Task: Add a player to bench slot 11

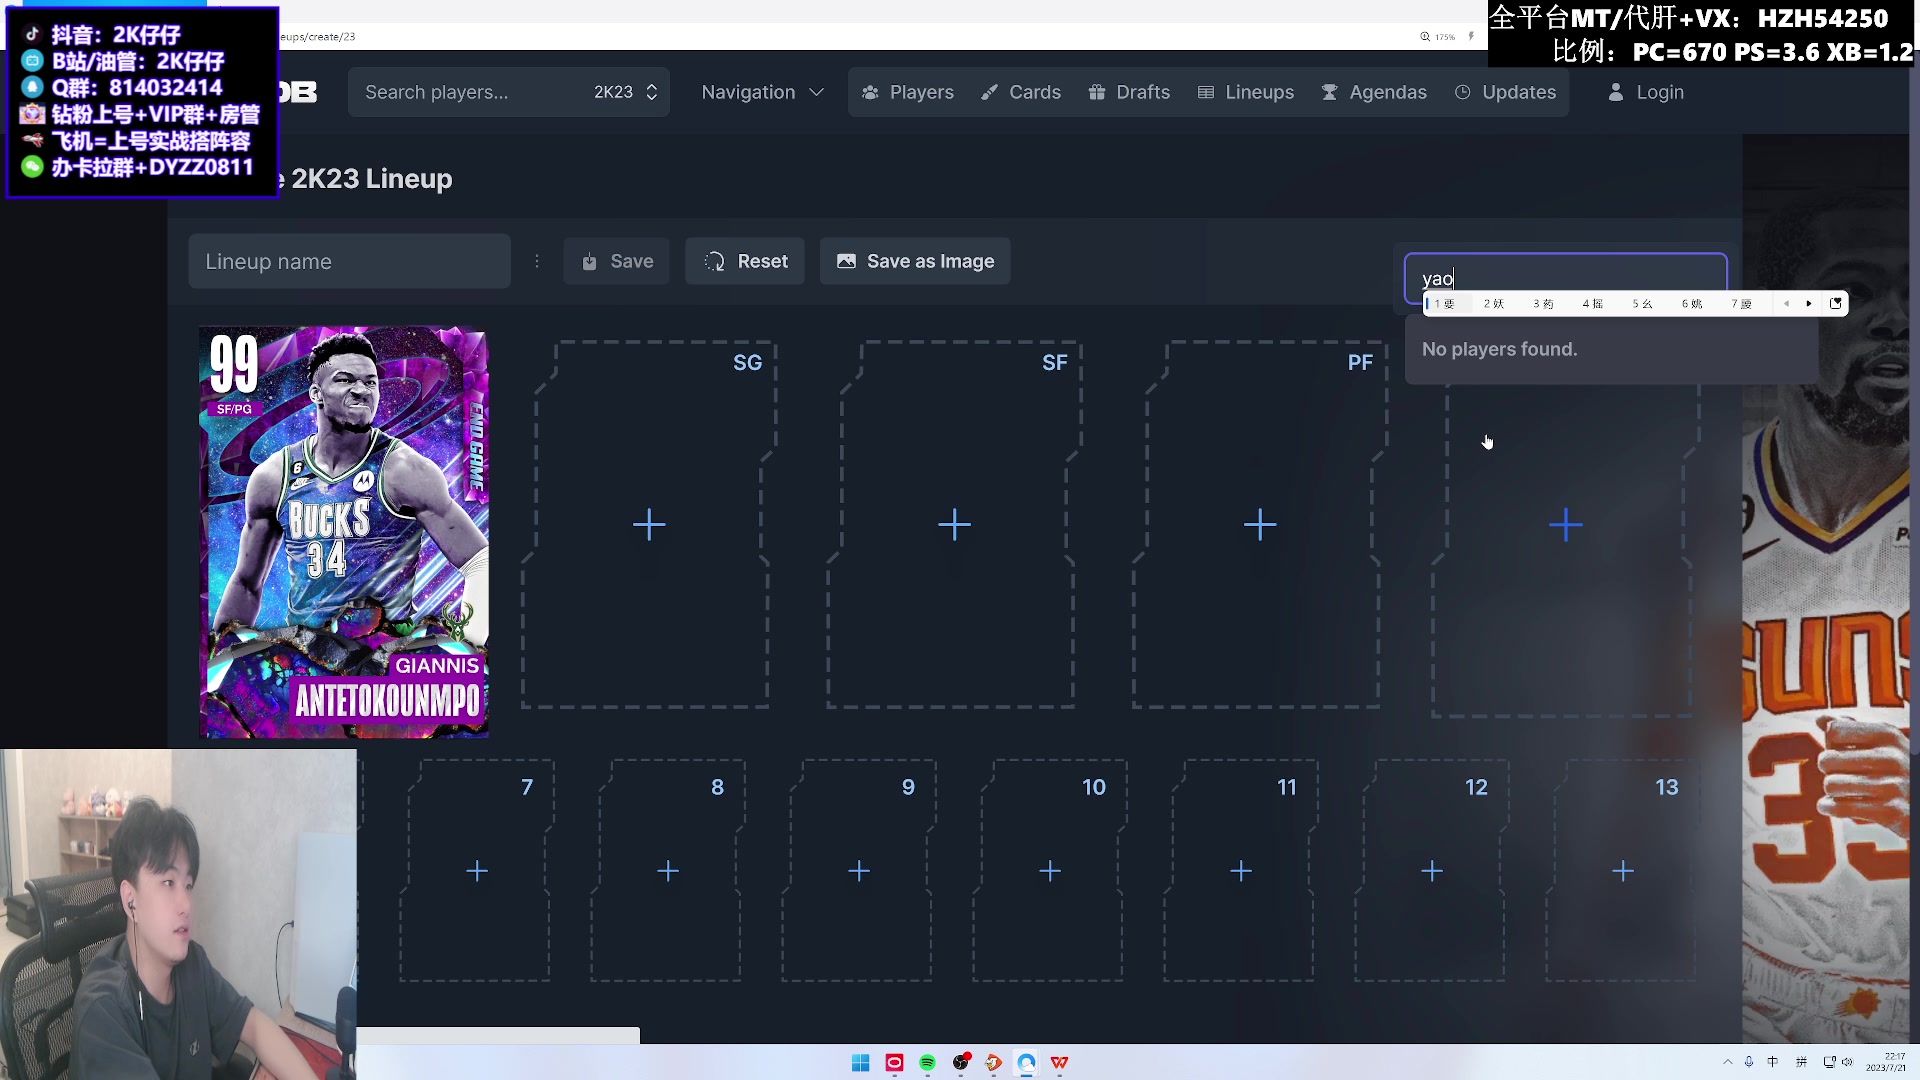Action: pos(1241,871)
